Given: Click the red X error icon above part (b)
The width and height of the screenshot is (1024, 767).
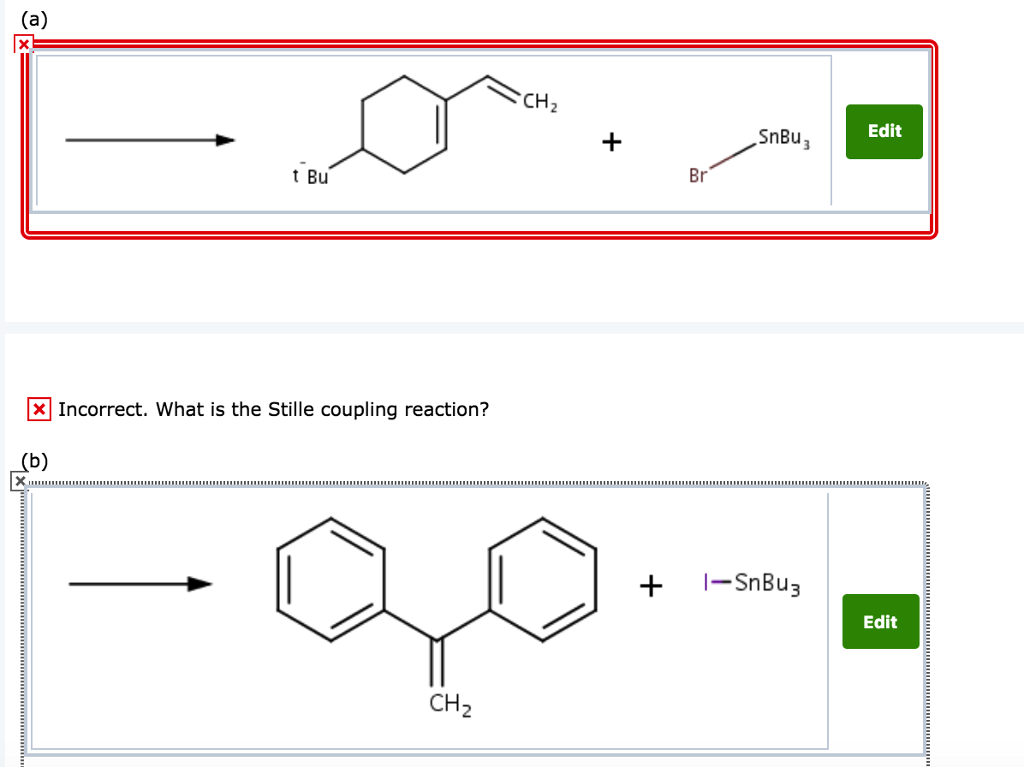Looking at the screenshot, I should pos(18,481).
